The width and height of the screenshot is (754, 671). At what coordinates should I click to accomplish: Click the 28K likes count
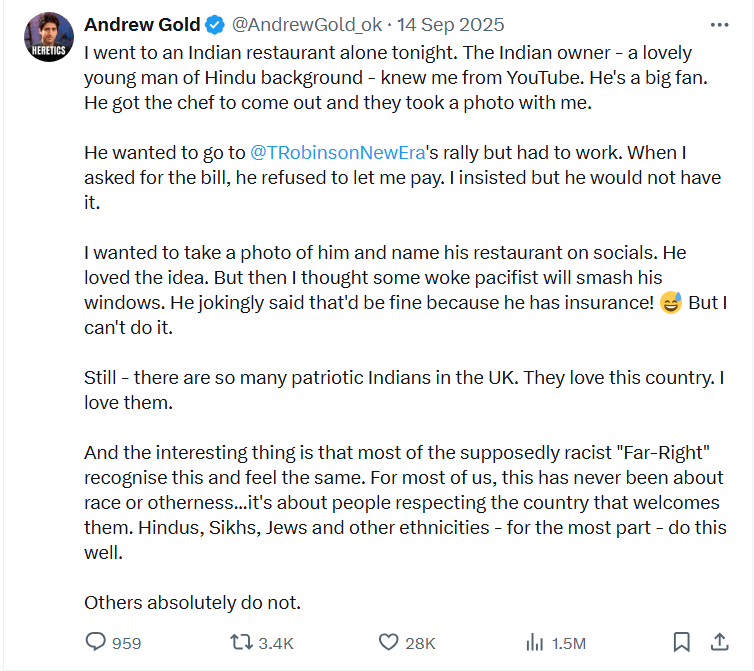[x=420, y=643]
